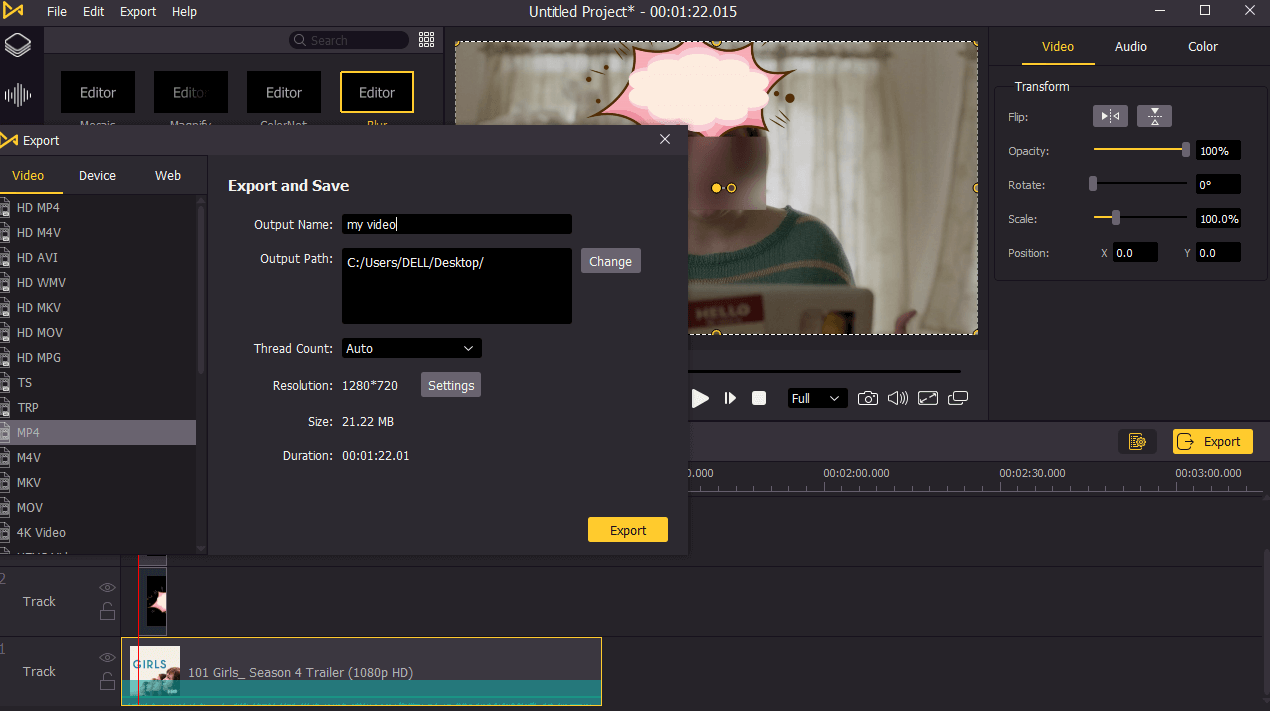Close the Export dialog

point(665,139)
